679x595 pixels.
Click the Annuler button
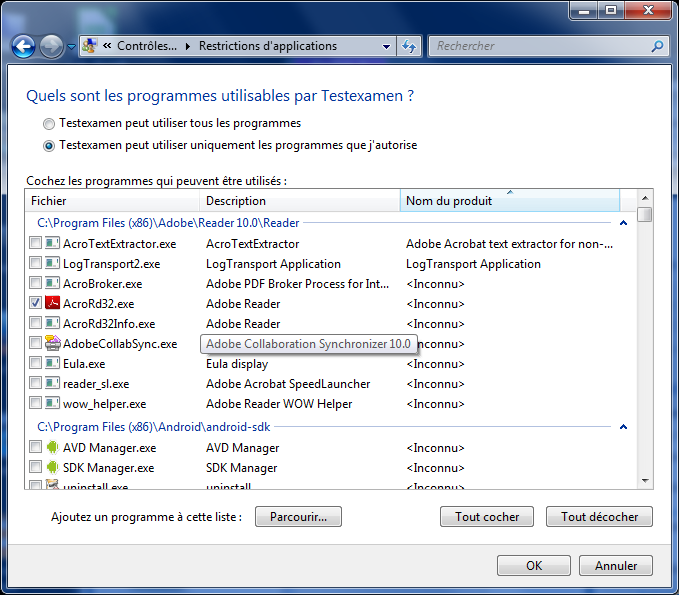pos(616,566)
